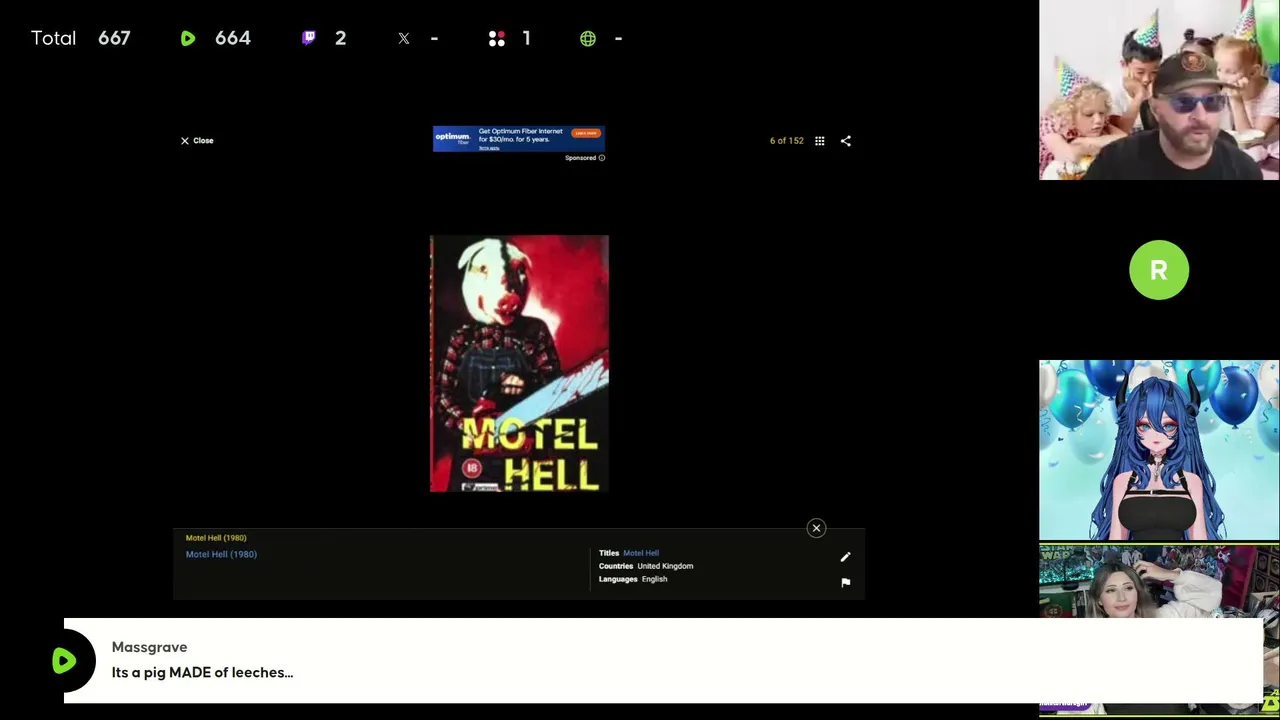The height and width of the screenshot is (720, 1280).
Task: Click the yellow Motel Hell (1980) caption title
Action: 216,538
